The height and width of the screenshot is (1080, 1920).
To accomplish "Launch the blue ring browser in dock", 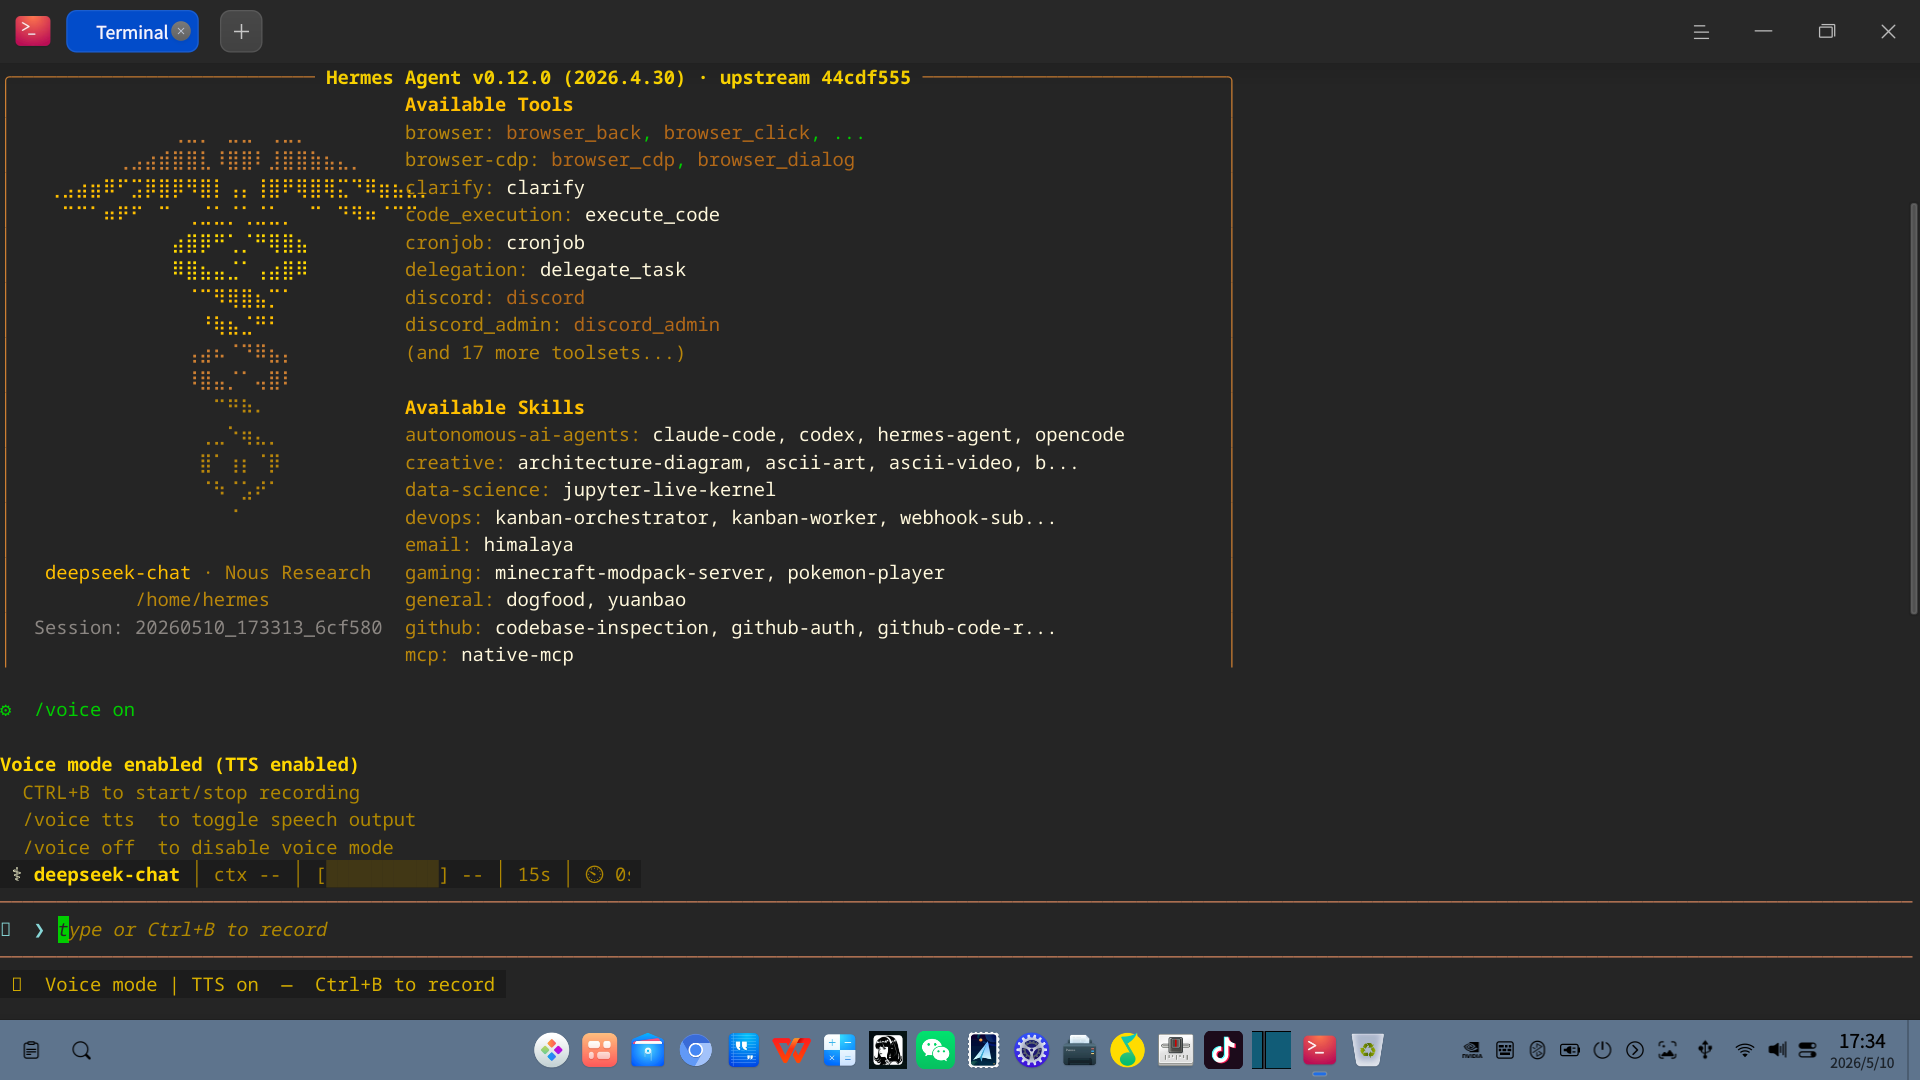I will pyautogui.click(x=695, y=1050).
